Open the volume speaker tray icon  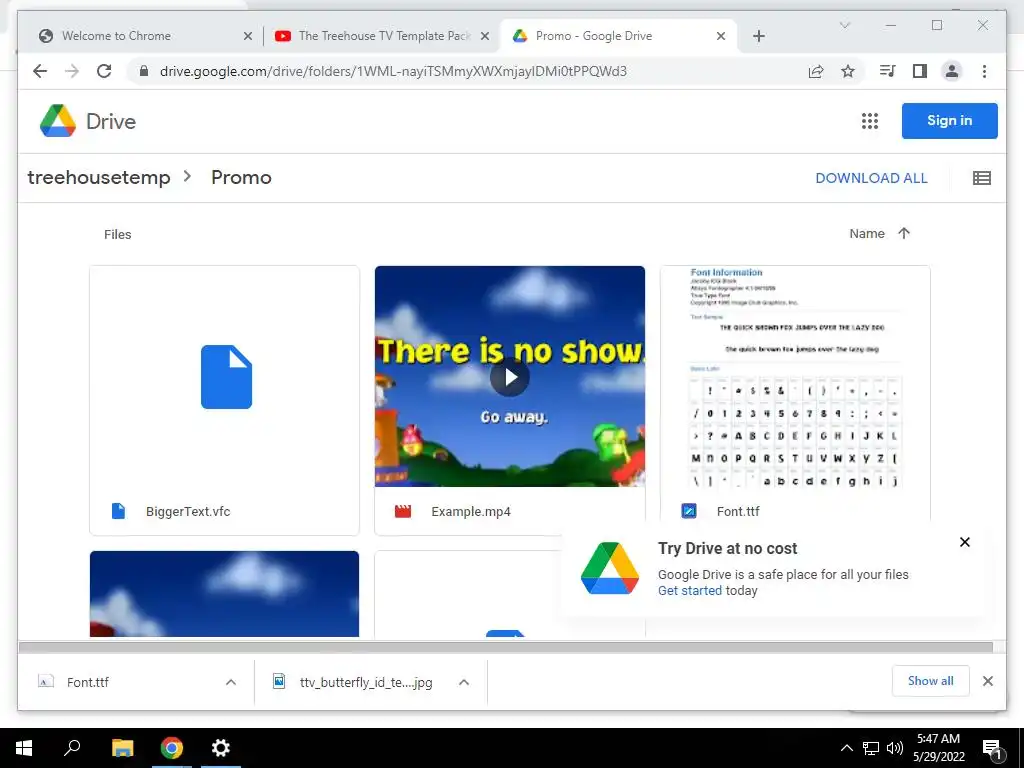895,748
